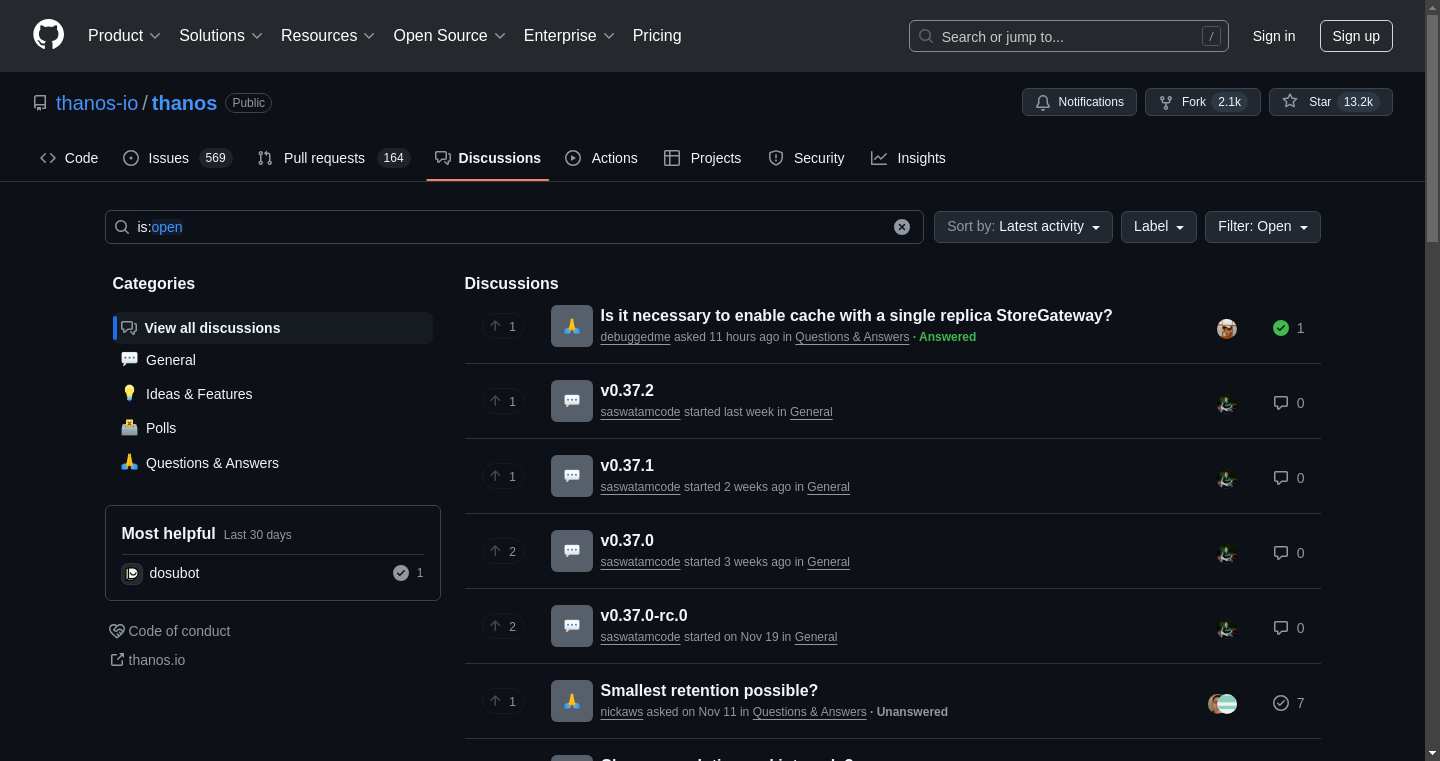The width and height of the screenshot is (1440, 761).
Task: Open the comment count for v0.37.0
Action: (x=1289, y=553)
